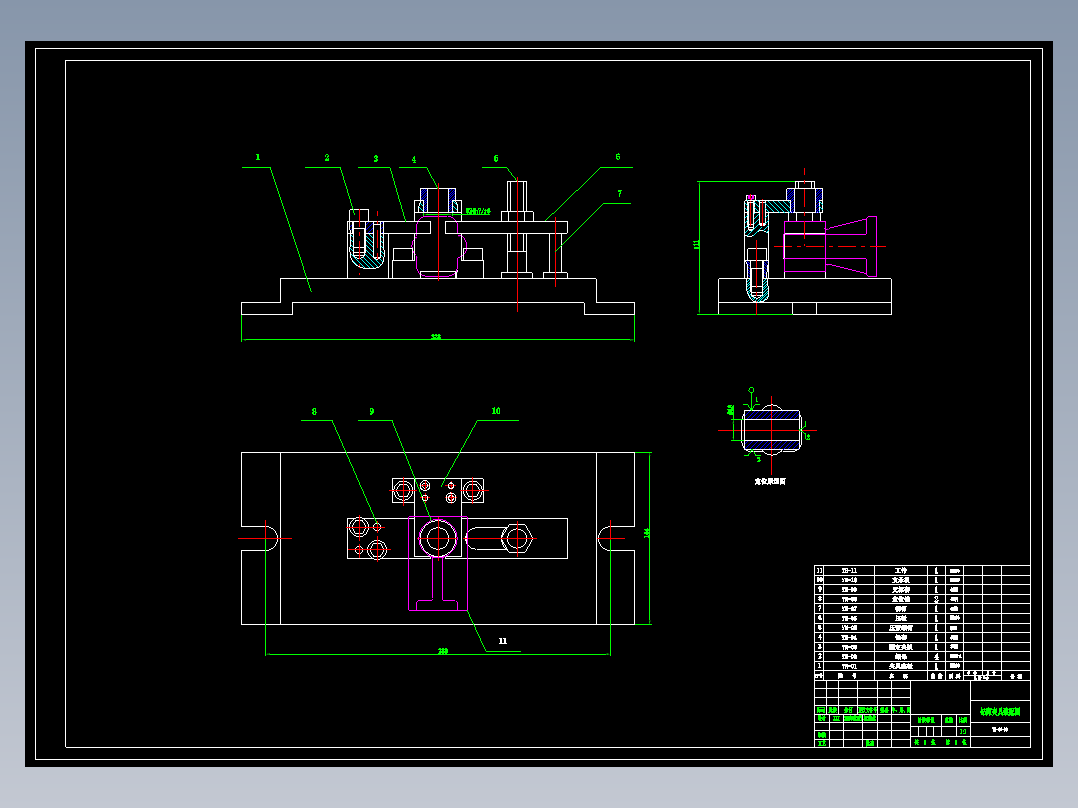Click the magenta tapered part in side view
This screenshot has width=1078, height=808.
851,246
